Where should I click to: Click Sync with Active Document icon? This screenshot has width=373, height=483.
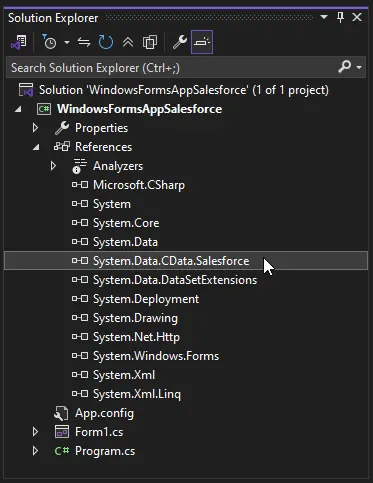84,42
